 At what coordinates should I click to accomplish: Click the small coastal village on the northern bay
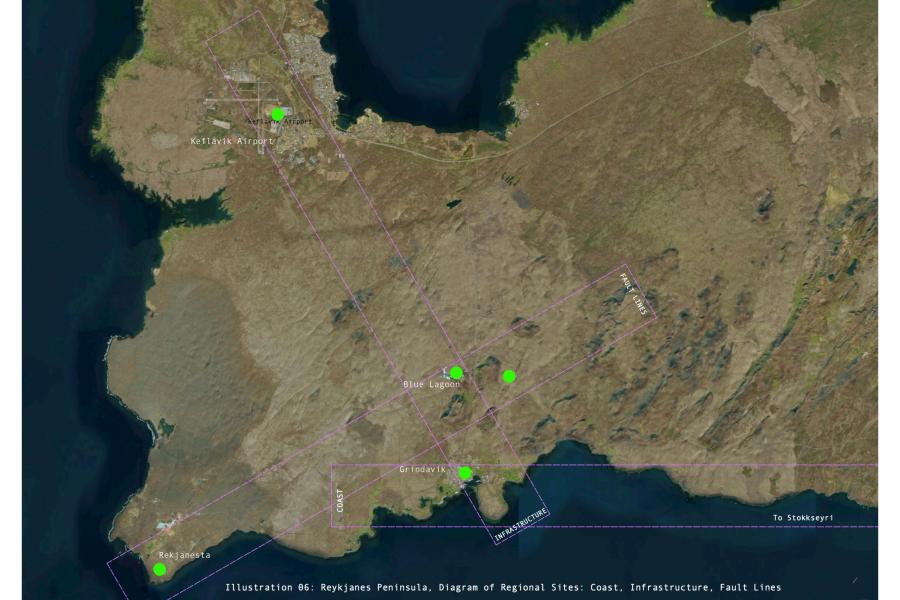pos(518,105)
